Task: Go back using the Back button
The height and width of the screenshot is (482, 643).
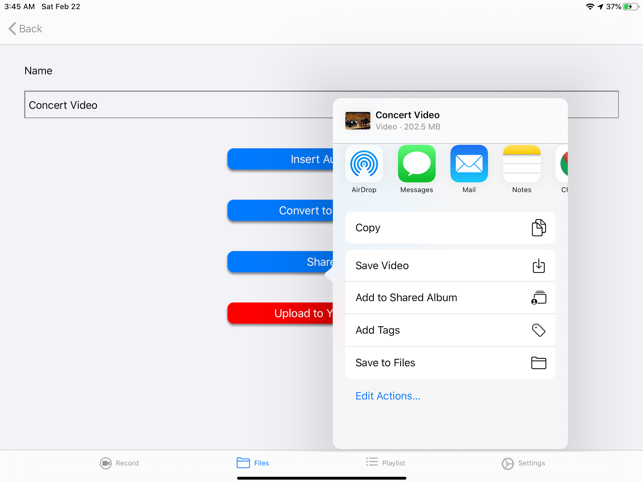Action: coord(25,29)
